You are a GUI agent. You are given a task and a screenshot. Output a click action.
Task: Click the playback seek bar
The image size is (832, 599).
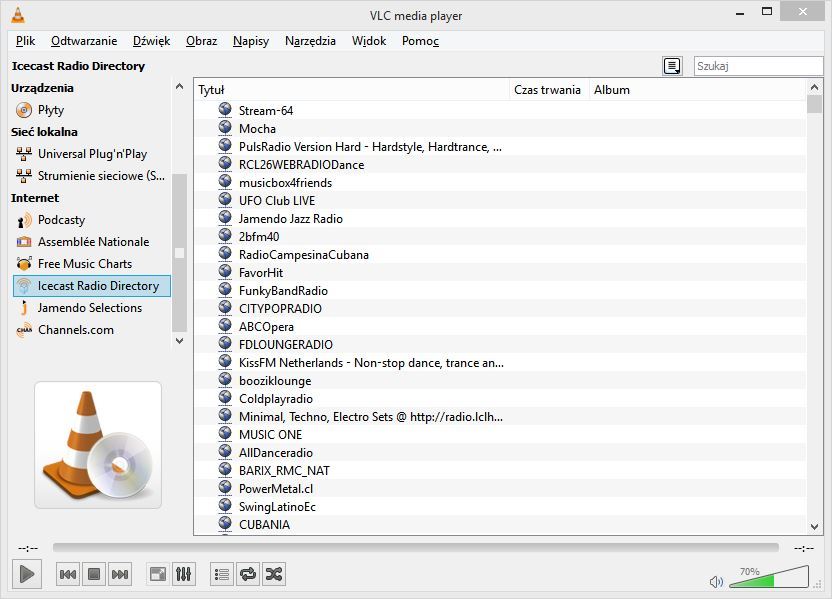(x=415, y=547)
